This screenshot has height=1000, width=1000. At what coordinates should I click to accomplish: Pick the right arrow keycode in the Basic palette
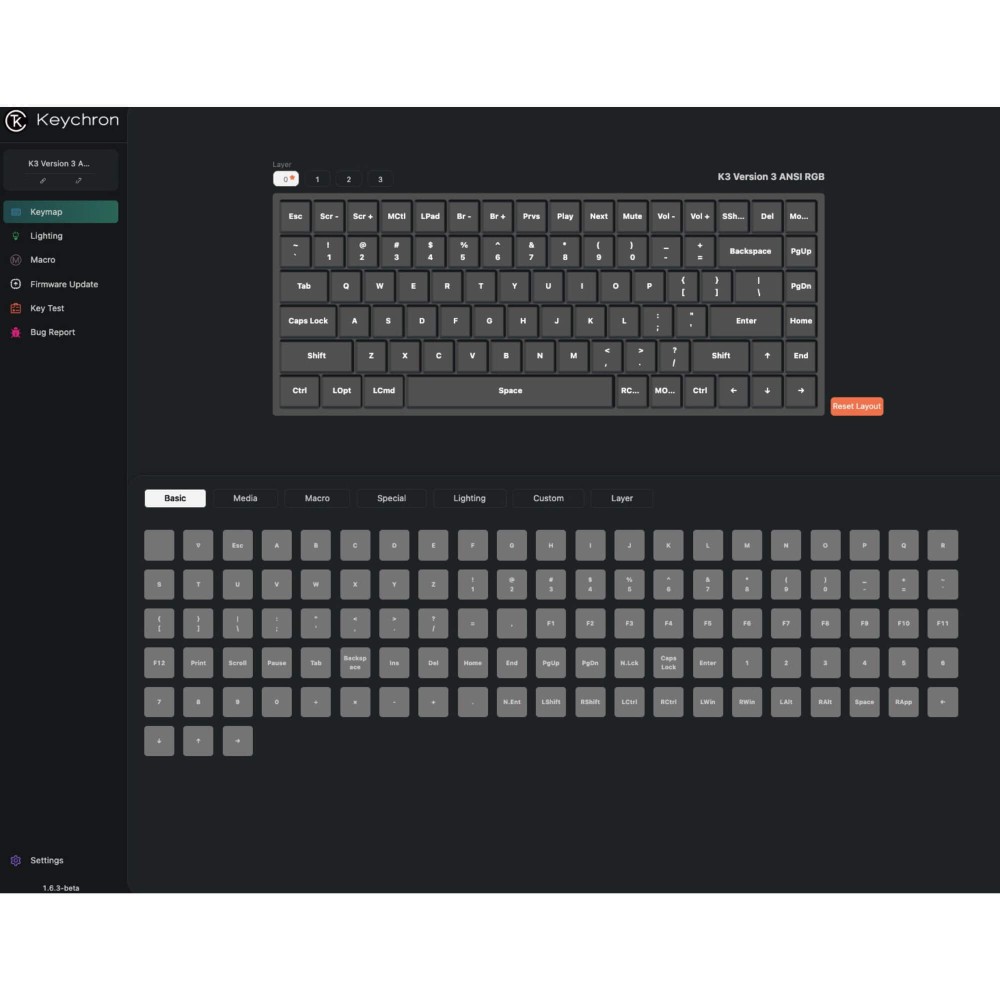[238, 741]
